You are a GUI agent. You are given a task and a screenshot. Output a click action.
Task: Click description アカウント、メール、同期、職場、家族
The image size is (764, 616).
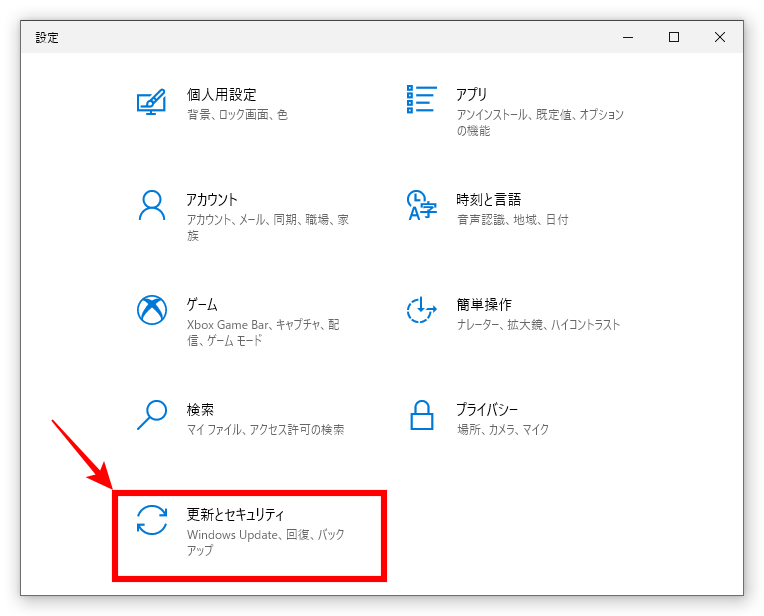click(x=268, y=228)
